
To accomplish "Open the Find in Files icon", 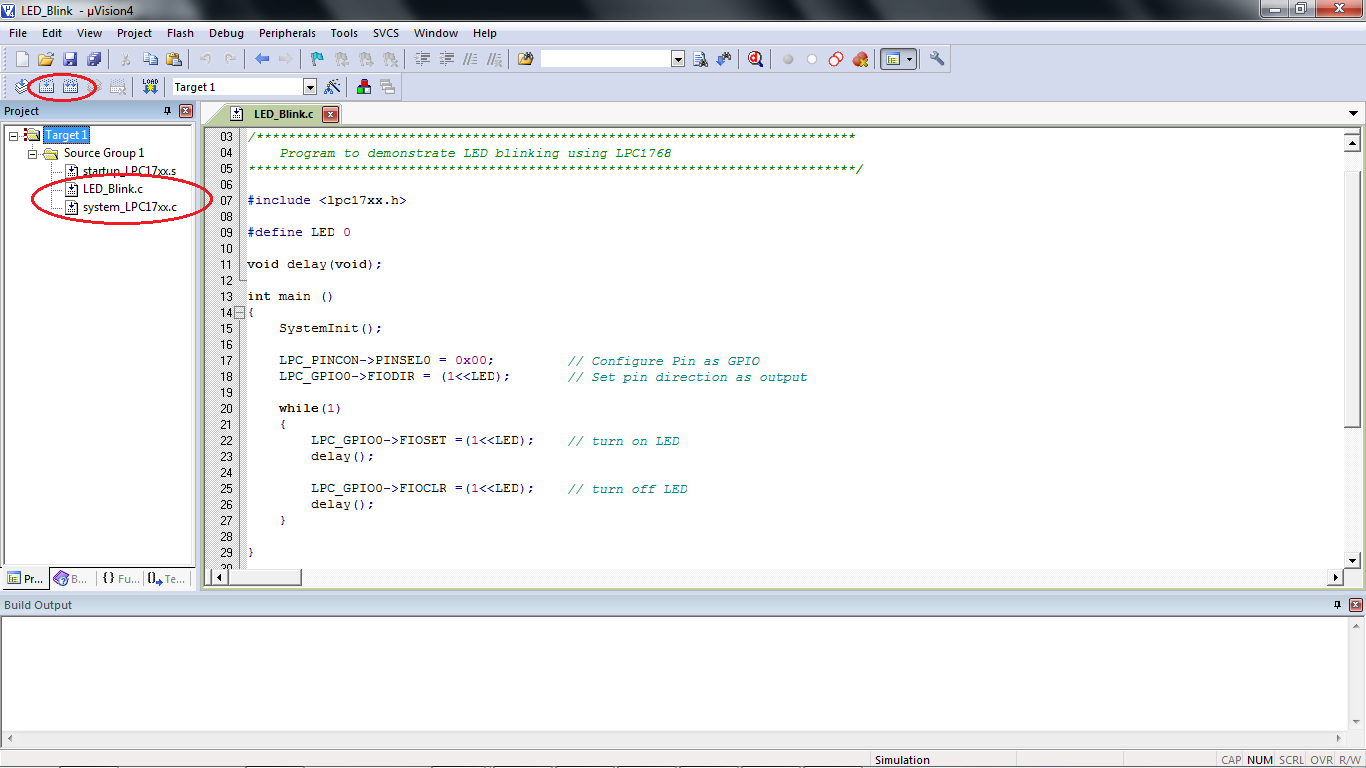I will [526, 59].
